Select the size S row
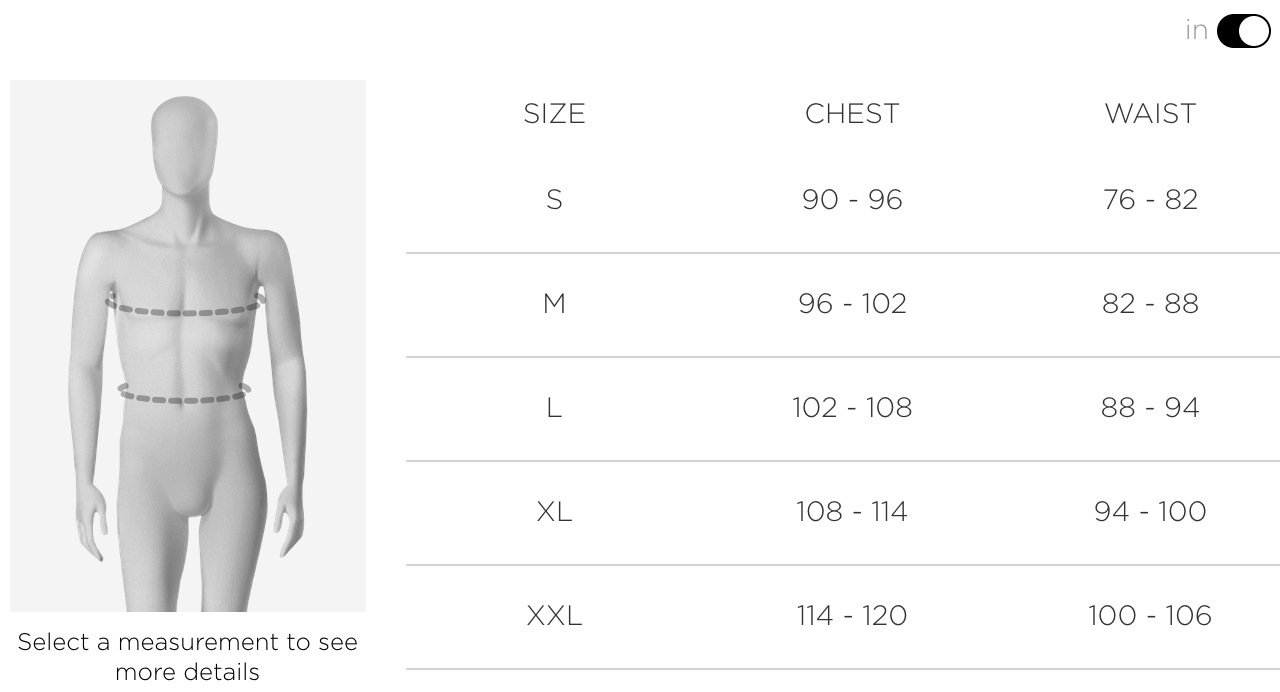Image resolution: width=1280 pixels, height=692 pixels. click(x=554, y=199)
